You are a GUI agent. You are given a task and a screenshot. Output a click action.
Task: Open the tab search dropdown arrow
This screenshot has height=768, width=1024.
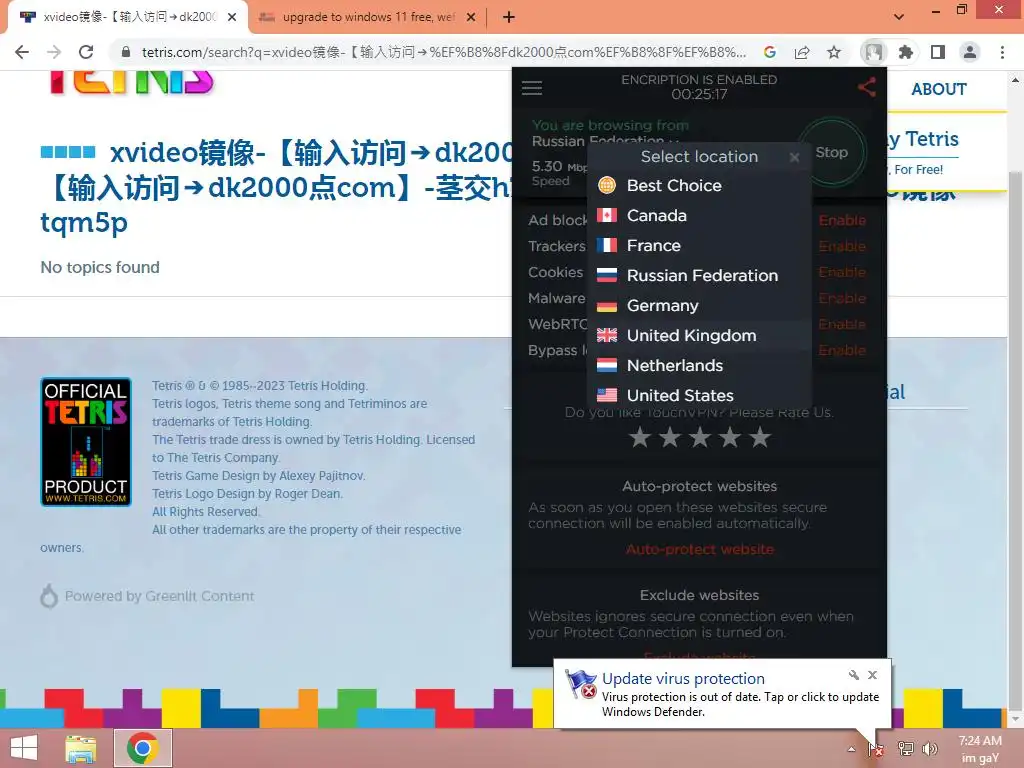tap(899, 17)
